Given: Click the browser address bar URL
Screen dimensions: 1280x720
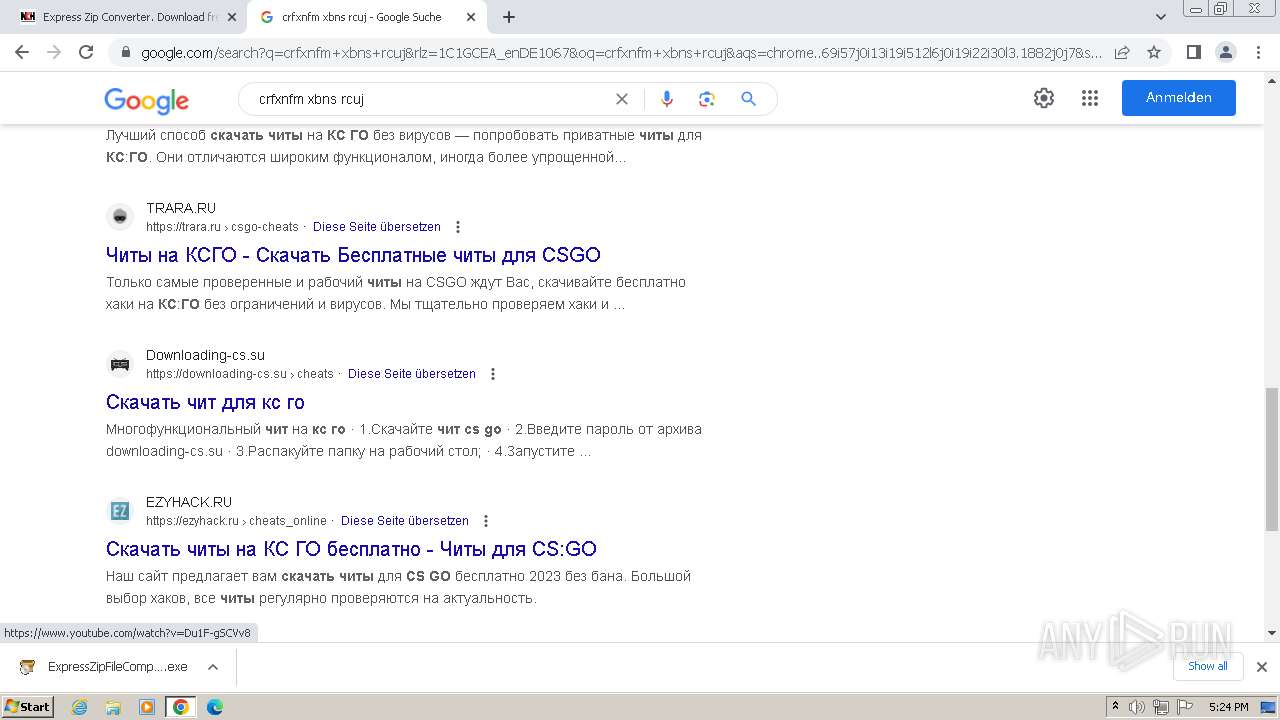Looking at the screenshot, I should tap(620, 52).
